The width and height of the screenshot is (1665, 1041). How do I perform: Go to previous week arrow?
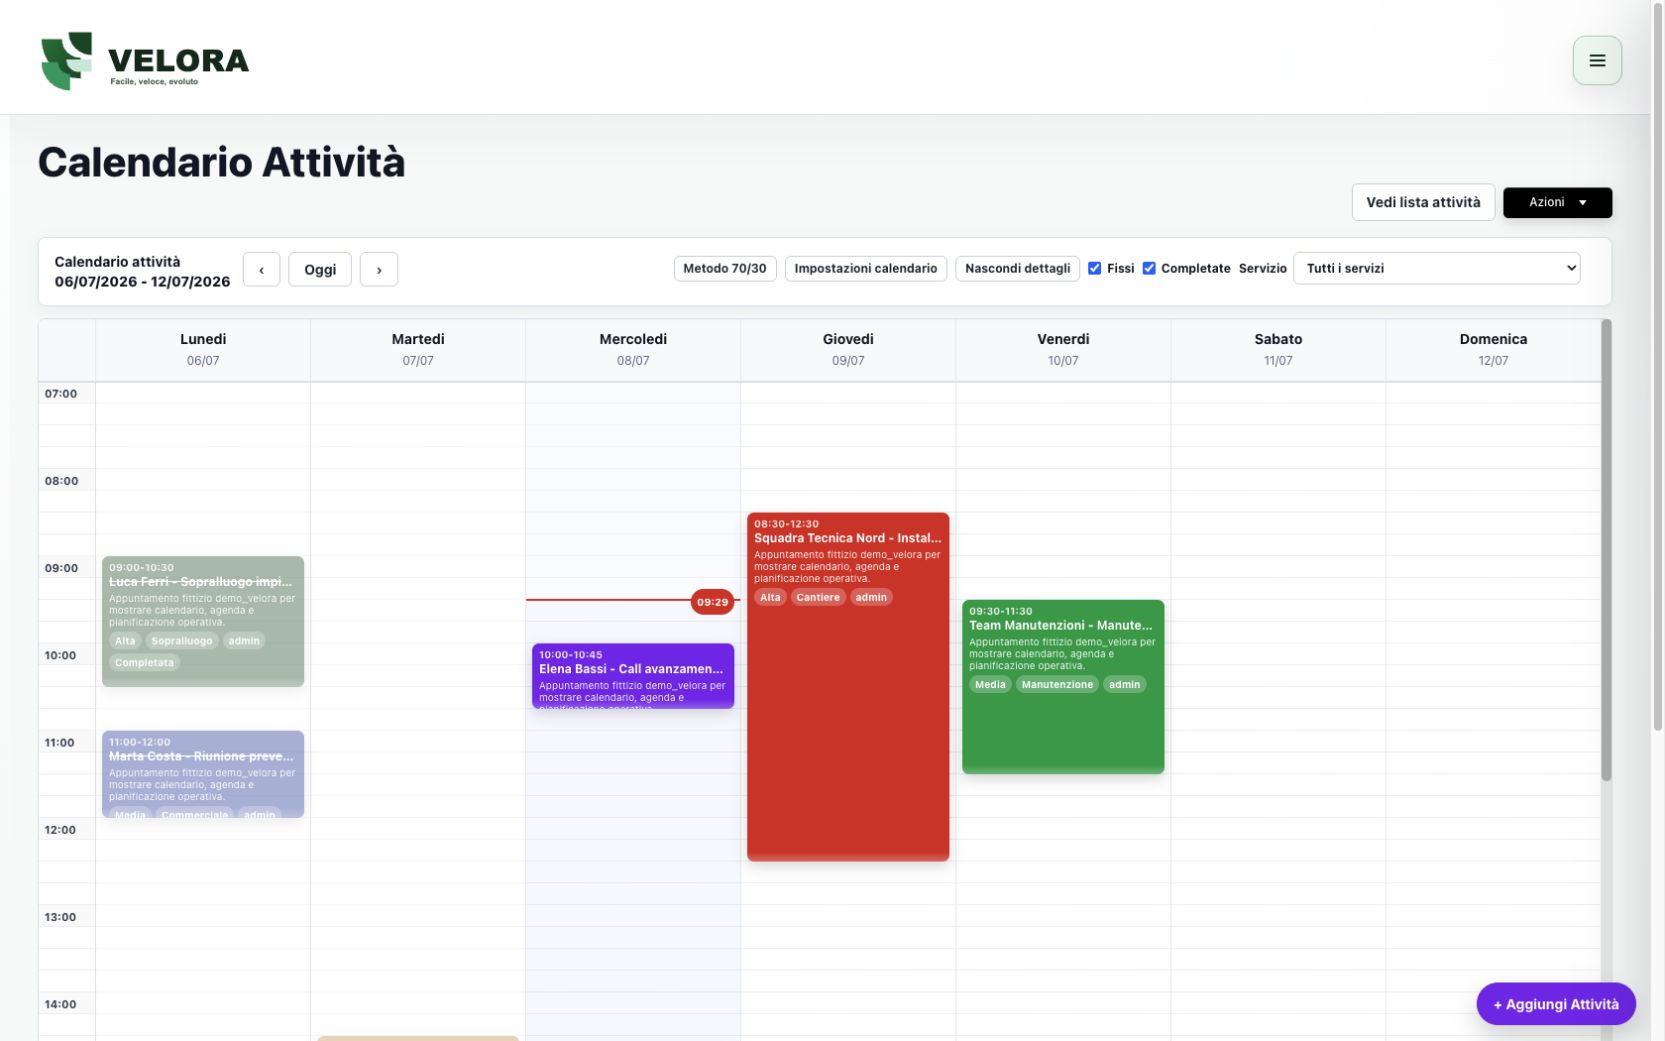pos(261,269)
